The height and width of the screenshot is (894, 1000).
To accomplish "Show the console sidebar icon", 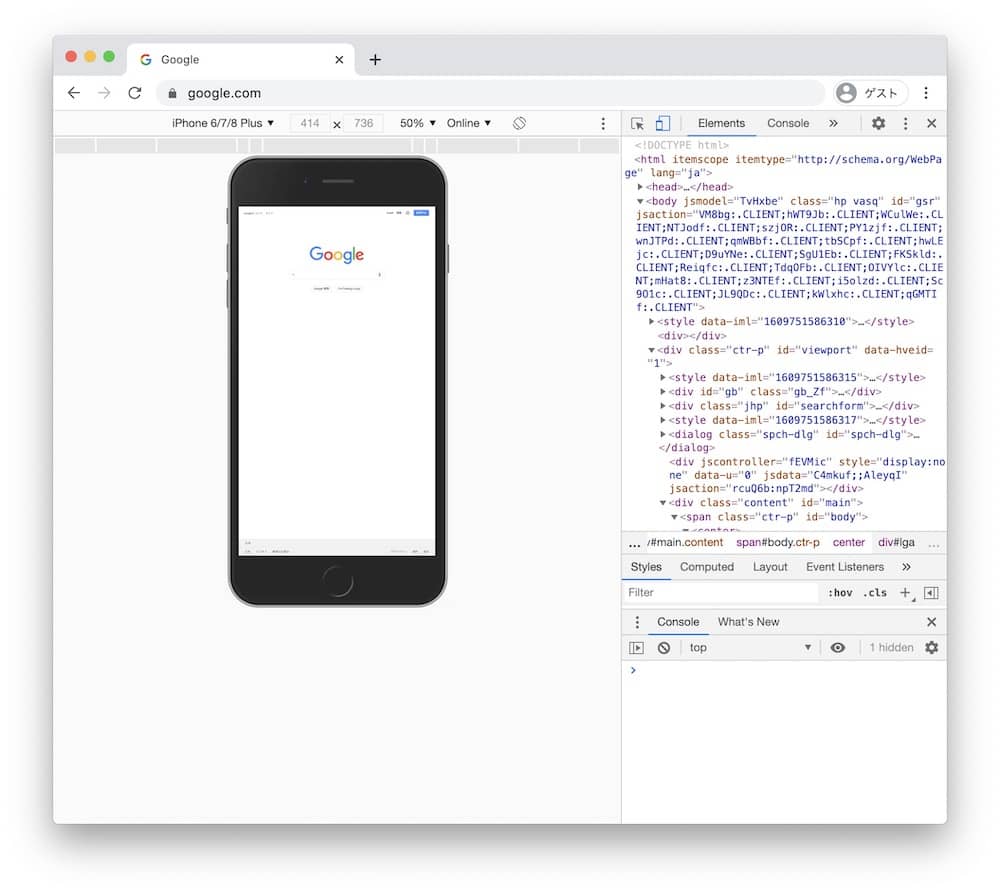I will pos(636,648).
